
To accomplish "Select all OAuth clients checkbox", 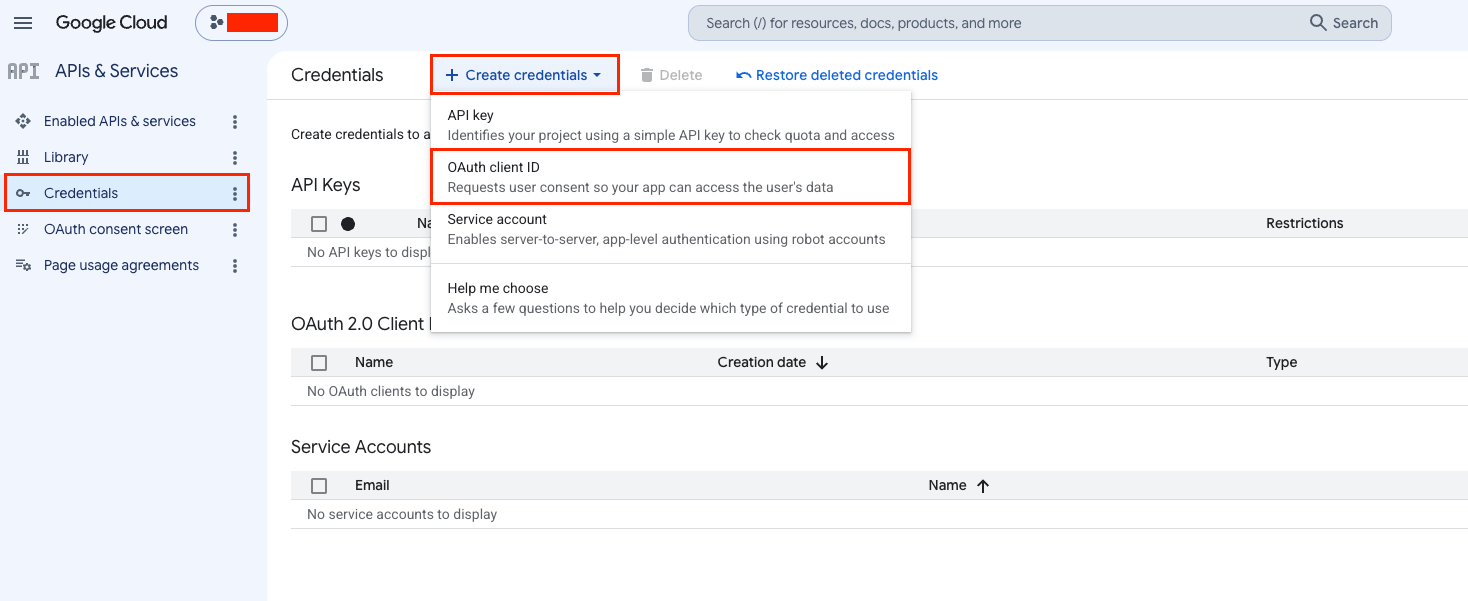I will pos(319,363).
